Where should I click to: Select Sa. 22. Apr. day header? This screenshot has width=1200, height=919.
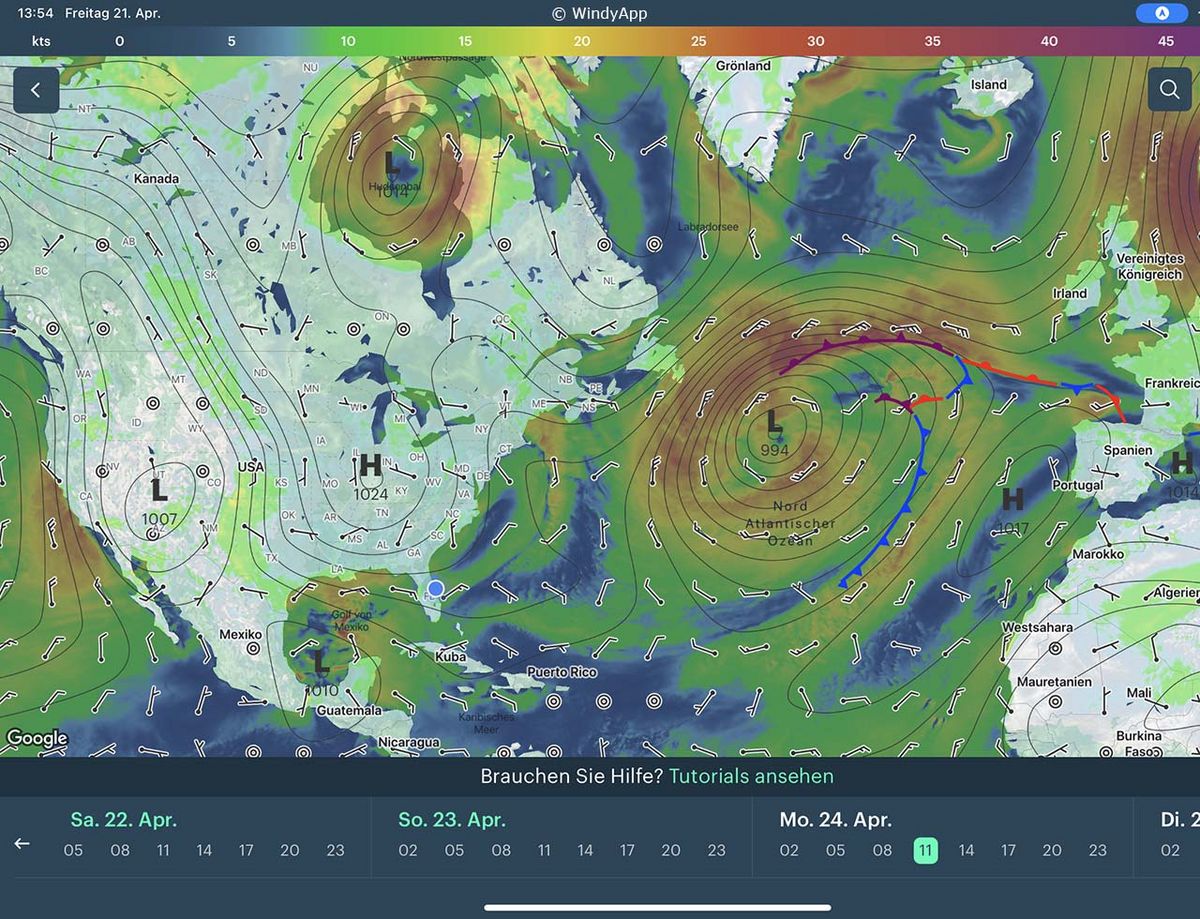coord(124,820)
